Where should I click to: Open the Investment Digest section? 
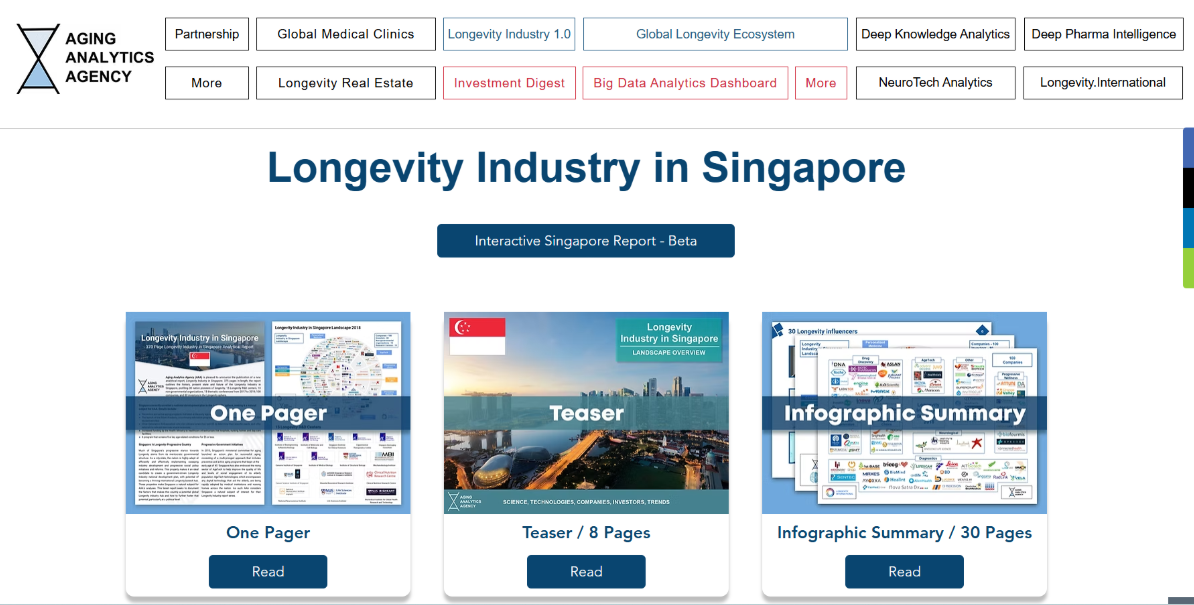(x=509, y=83)
